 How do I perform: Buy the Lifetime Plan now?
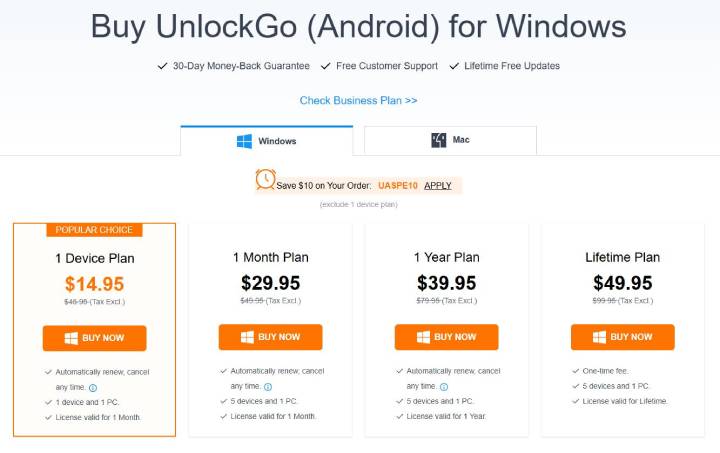(x=622, y=337)
